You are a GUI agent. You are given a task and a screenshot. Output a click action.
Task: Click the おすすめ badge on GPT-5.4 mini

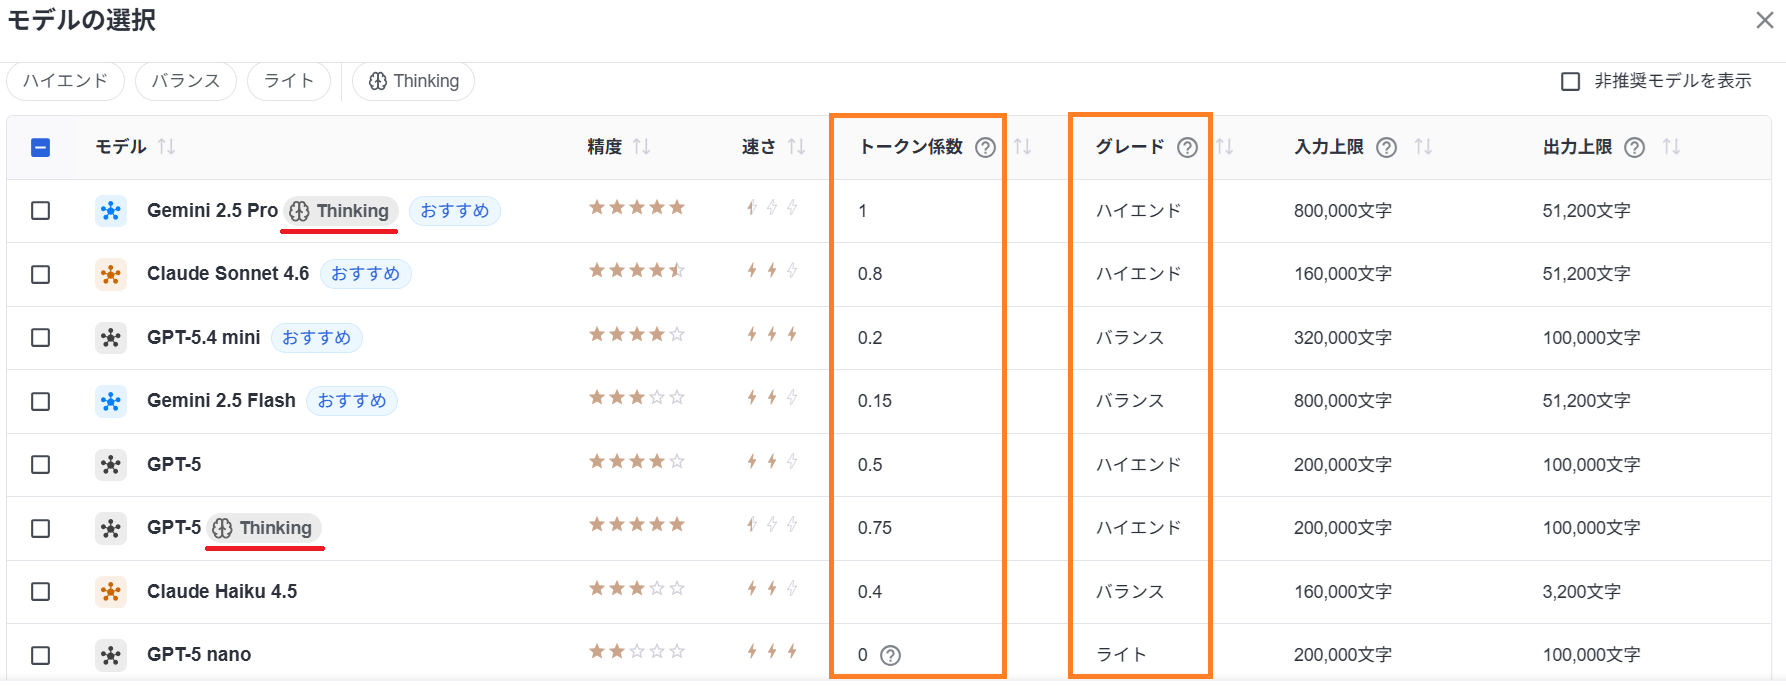(x=317, y=337)
